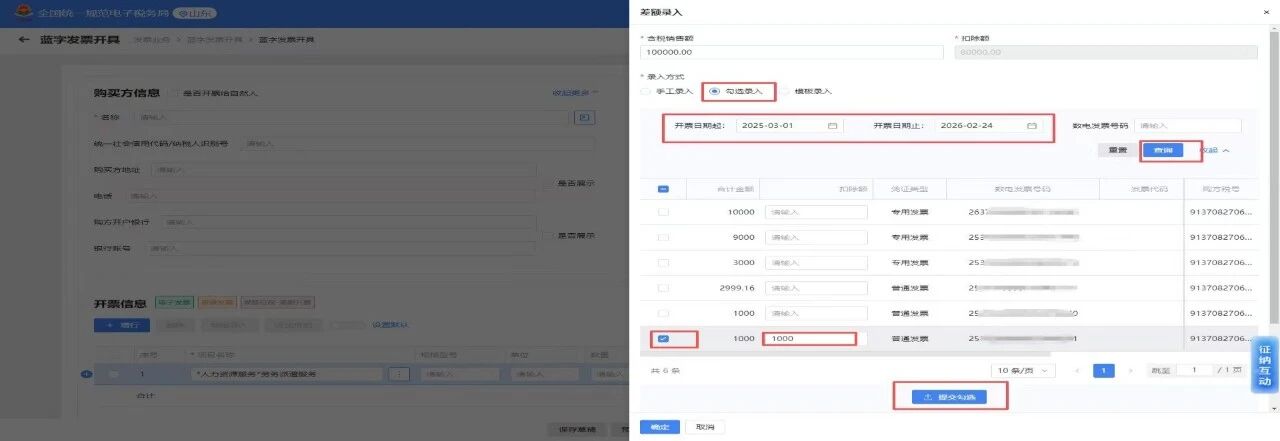Click the 提交勾选 upload button
The width and height of the screenshot is (1280, 441).
pos(949,397)
